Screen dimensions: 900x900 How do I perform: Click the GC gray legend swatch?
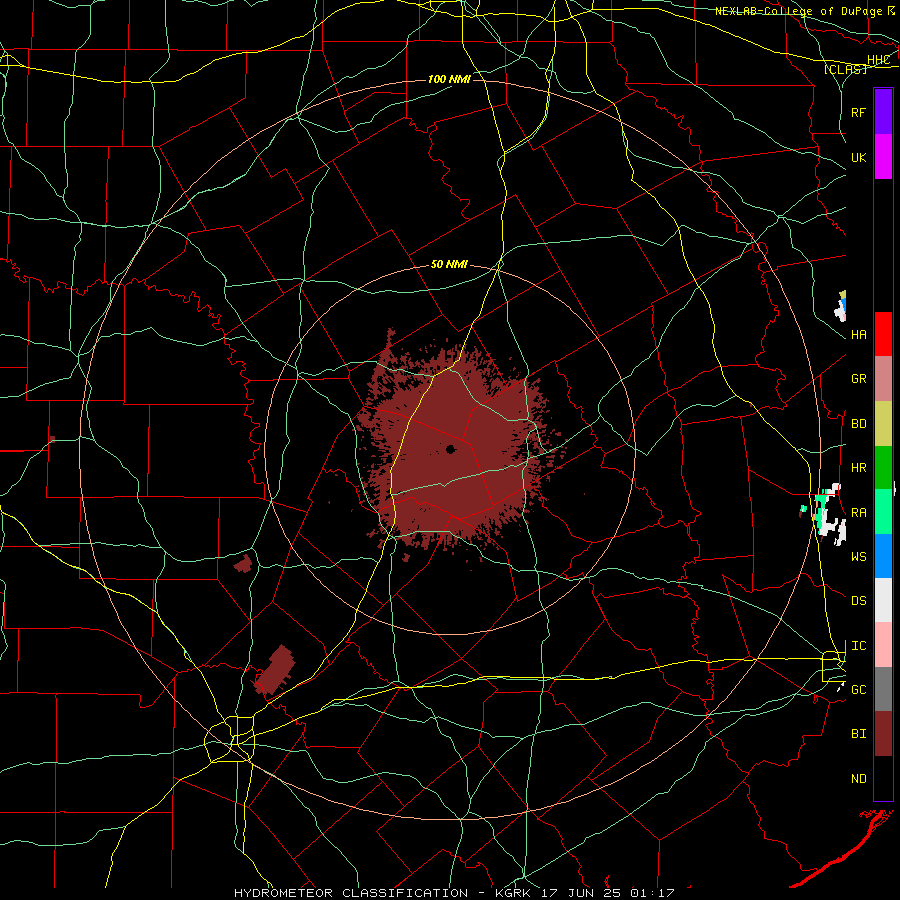coord(883,689)
